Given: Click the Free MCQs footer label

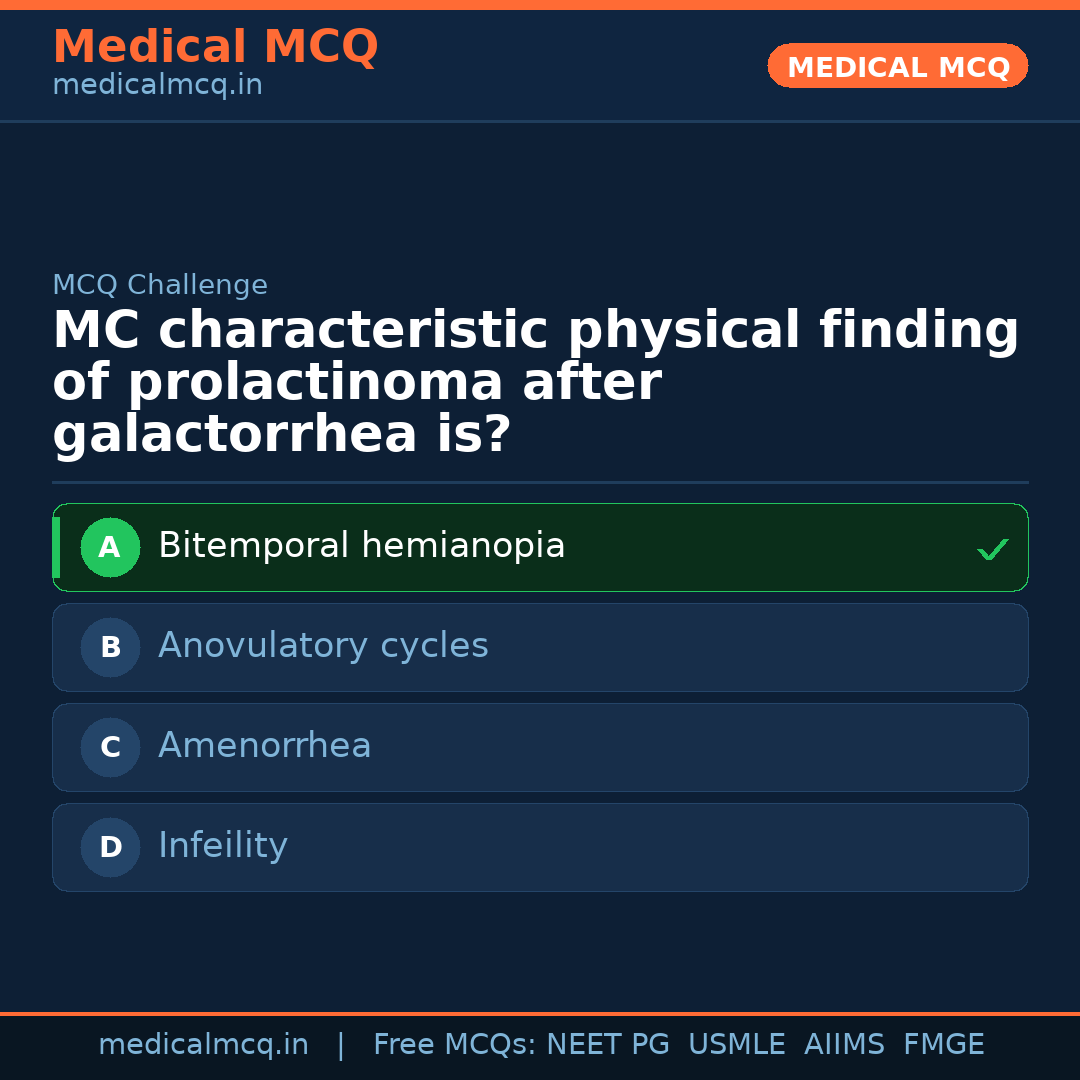Looking at the screenshot, I should 454,1045.
